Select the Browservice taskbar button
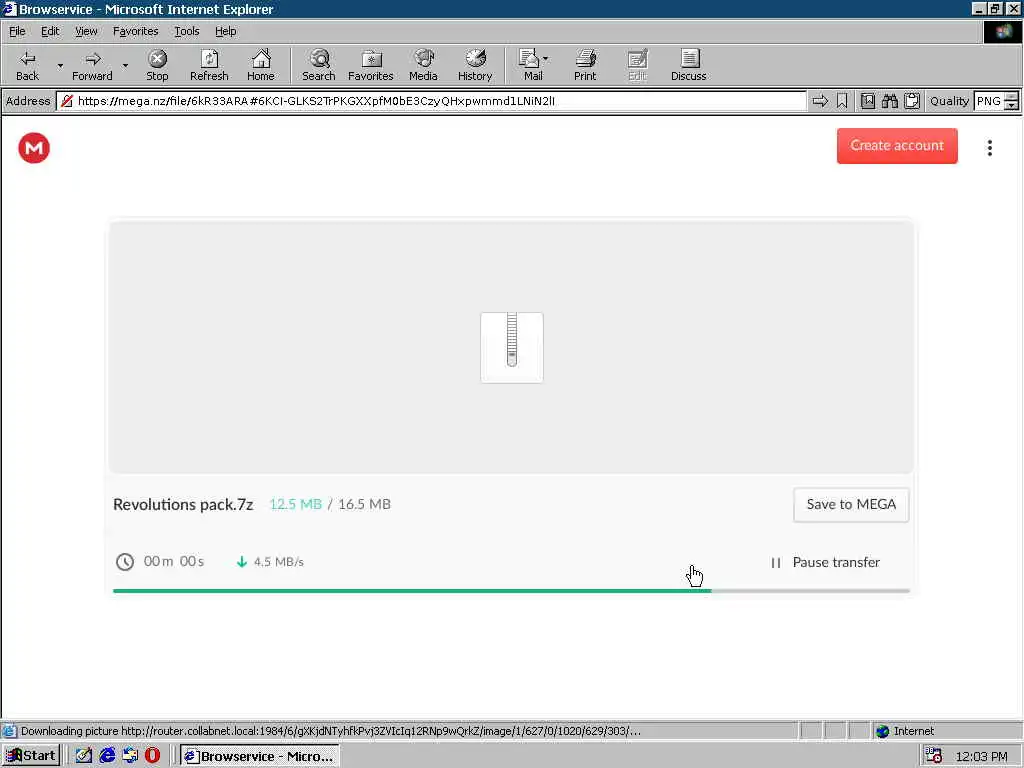Image resolution: width=1024 pixels, height=768 pixels. coord(259,756)
